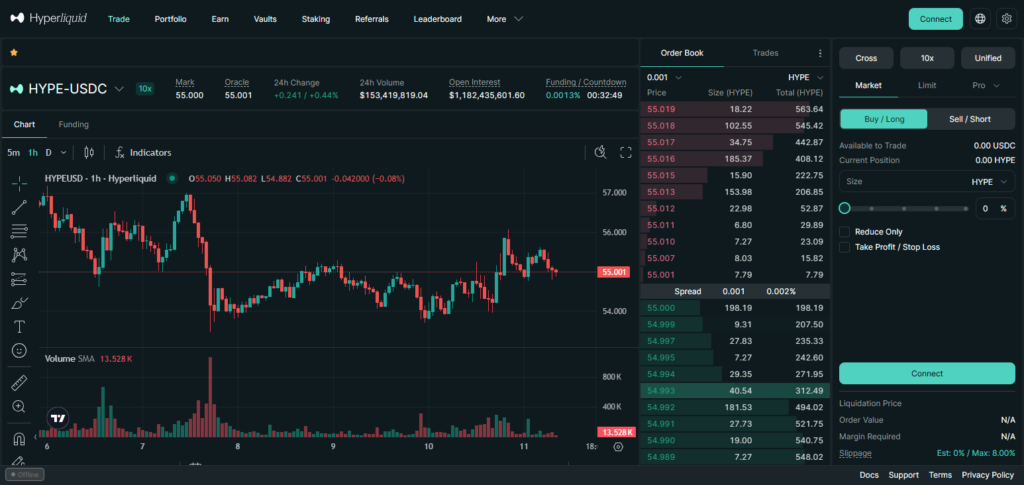Expand the HYPE-USDC pair selector
The image size is (1024, 485).
[x=119, y=89]
